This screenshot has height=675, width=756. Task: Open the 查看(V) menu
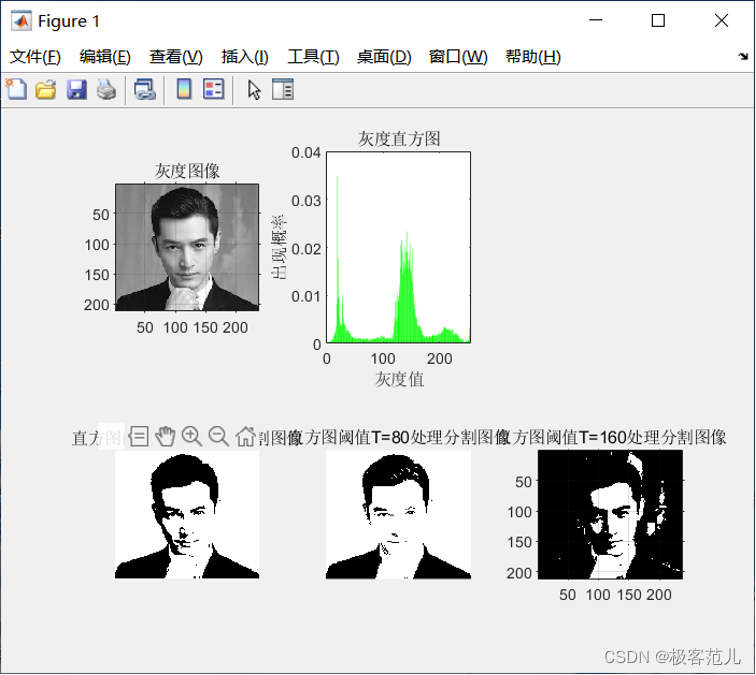(176, 57)
